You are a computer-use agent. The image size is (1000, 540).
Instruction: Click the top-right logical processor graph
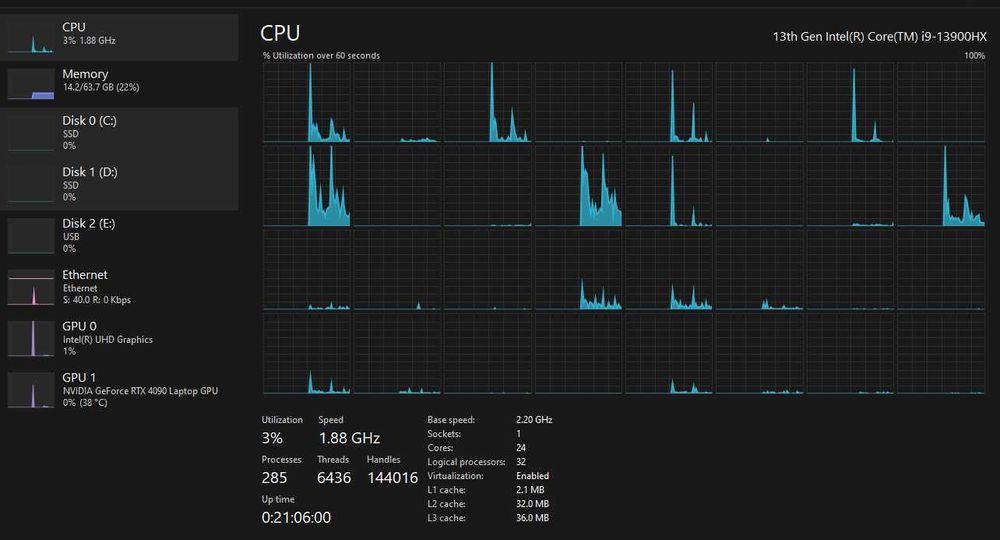[x=940, y=103]
